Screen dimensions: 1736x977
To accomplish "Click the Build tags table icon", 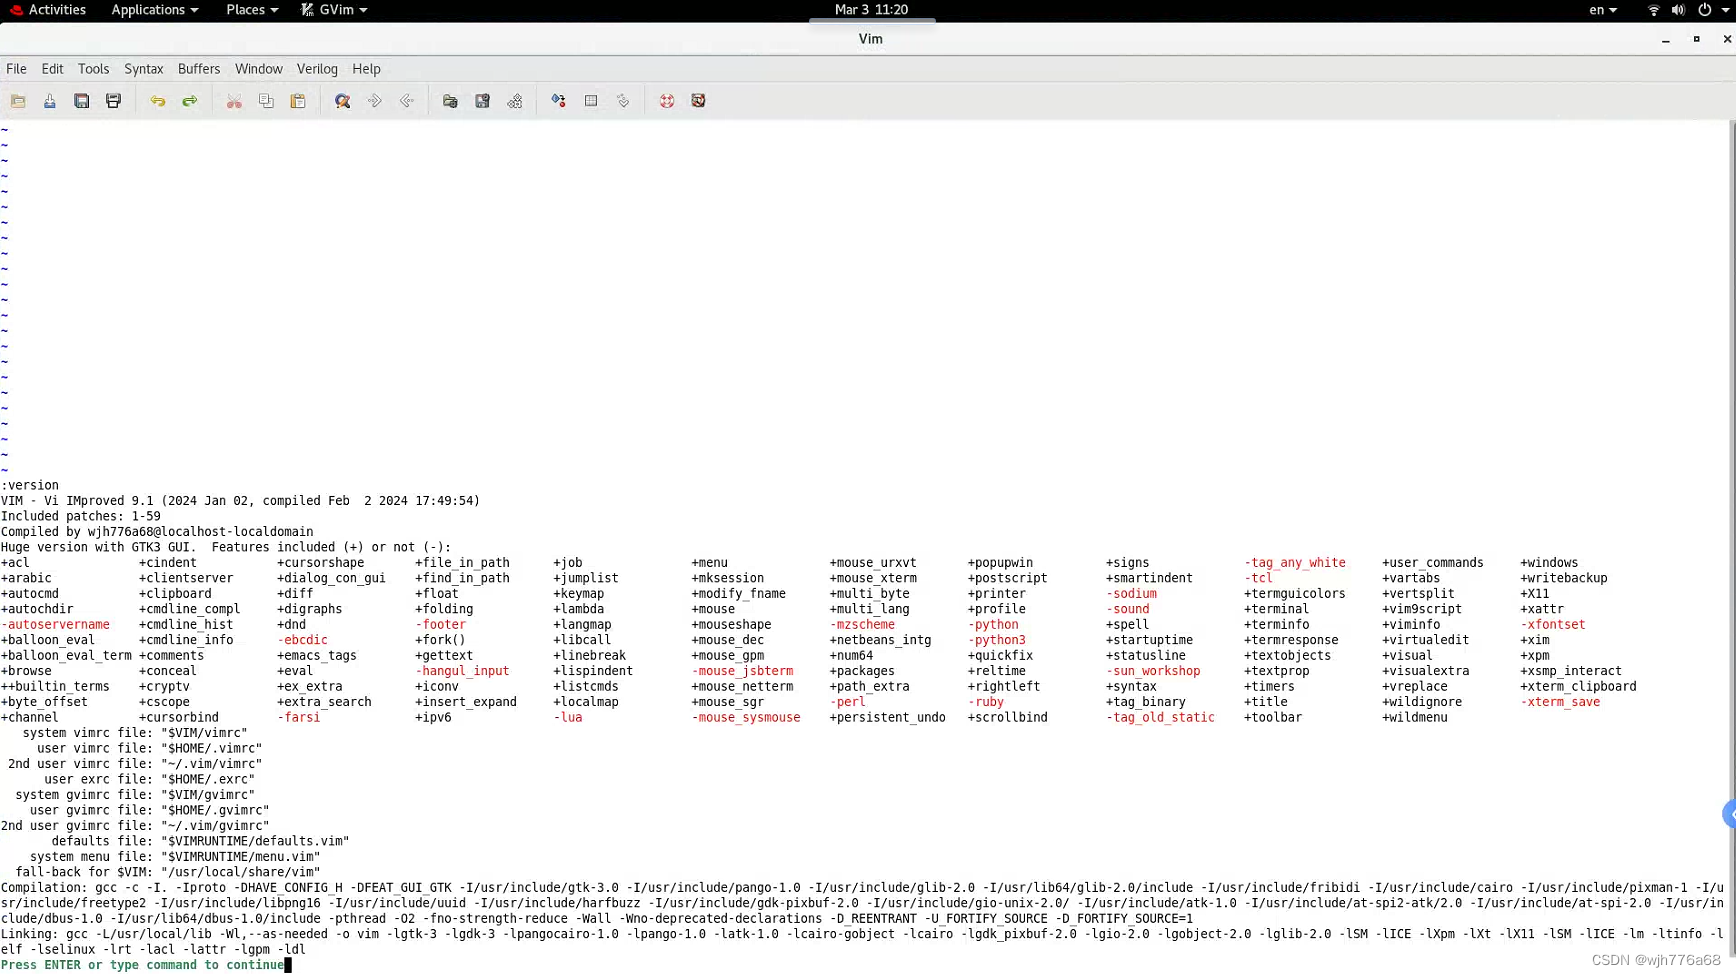I will coord(591,101).
